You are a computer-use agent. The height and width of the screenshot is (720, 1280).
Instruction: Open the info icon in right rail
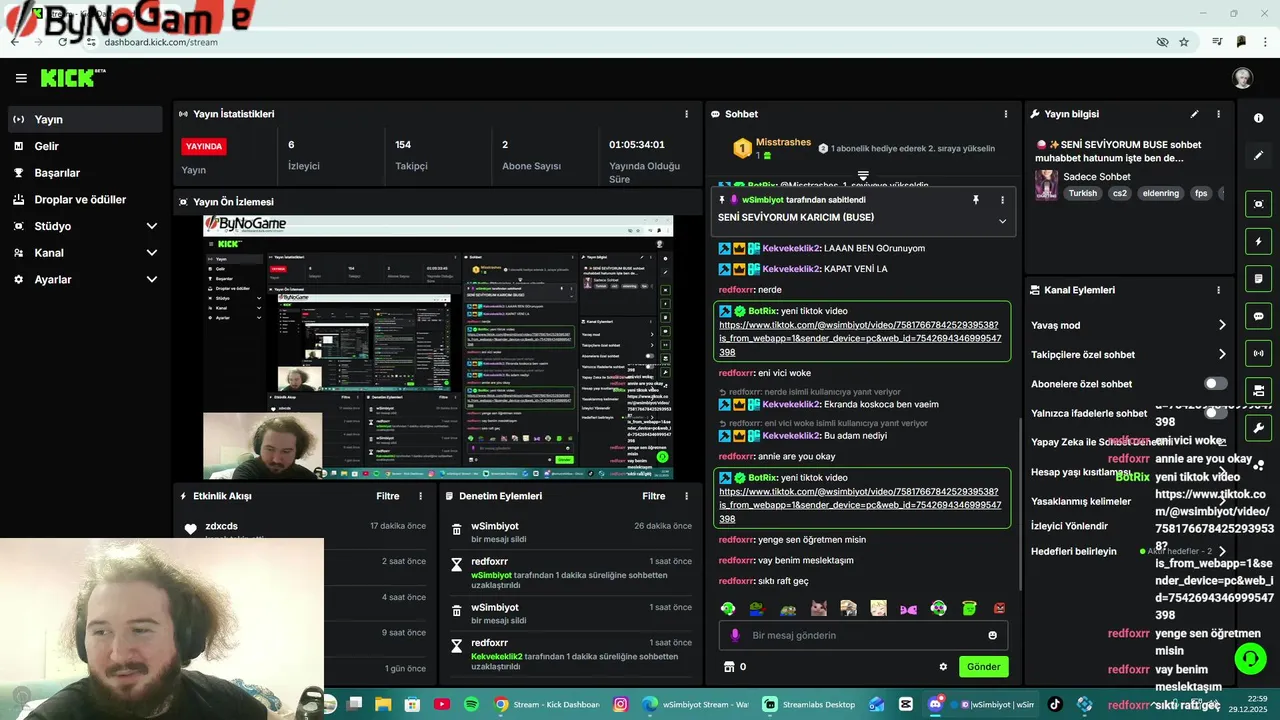click(x=1258, y=118)
